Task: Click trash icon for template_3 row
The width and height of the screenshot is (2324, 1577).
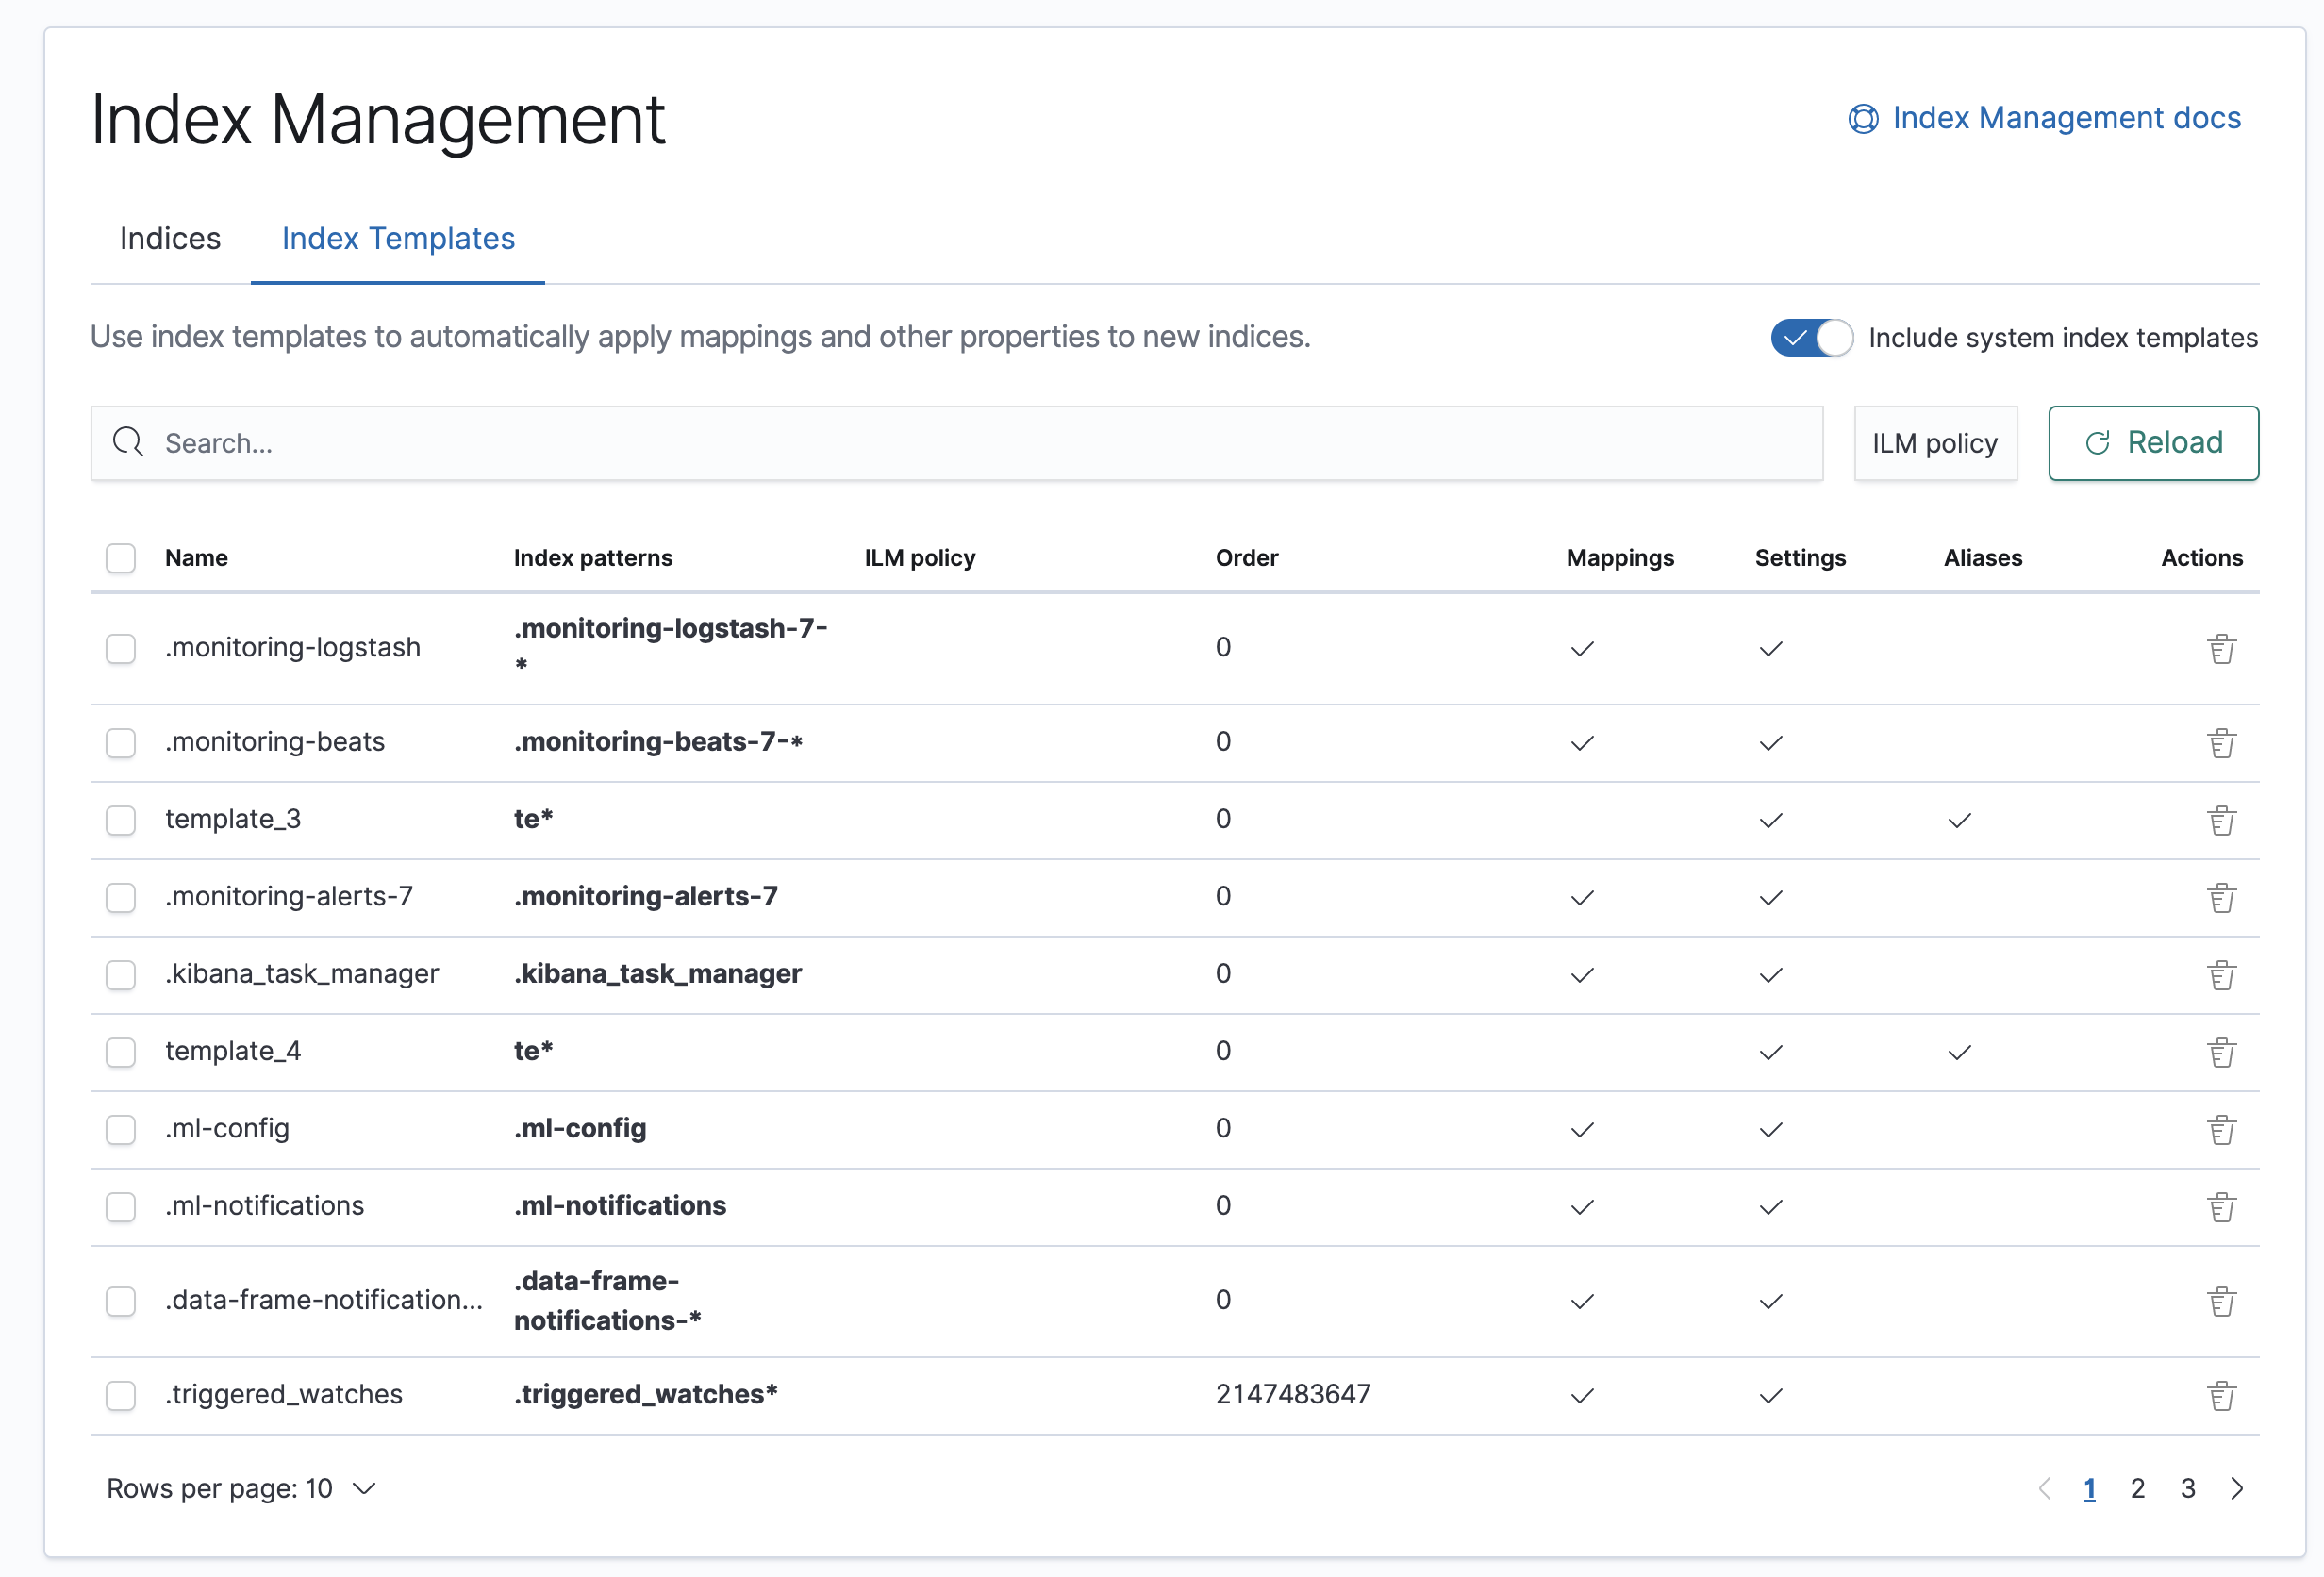Action: tap(2221, 820)
